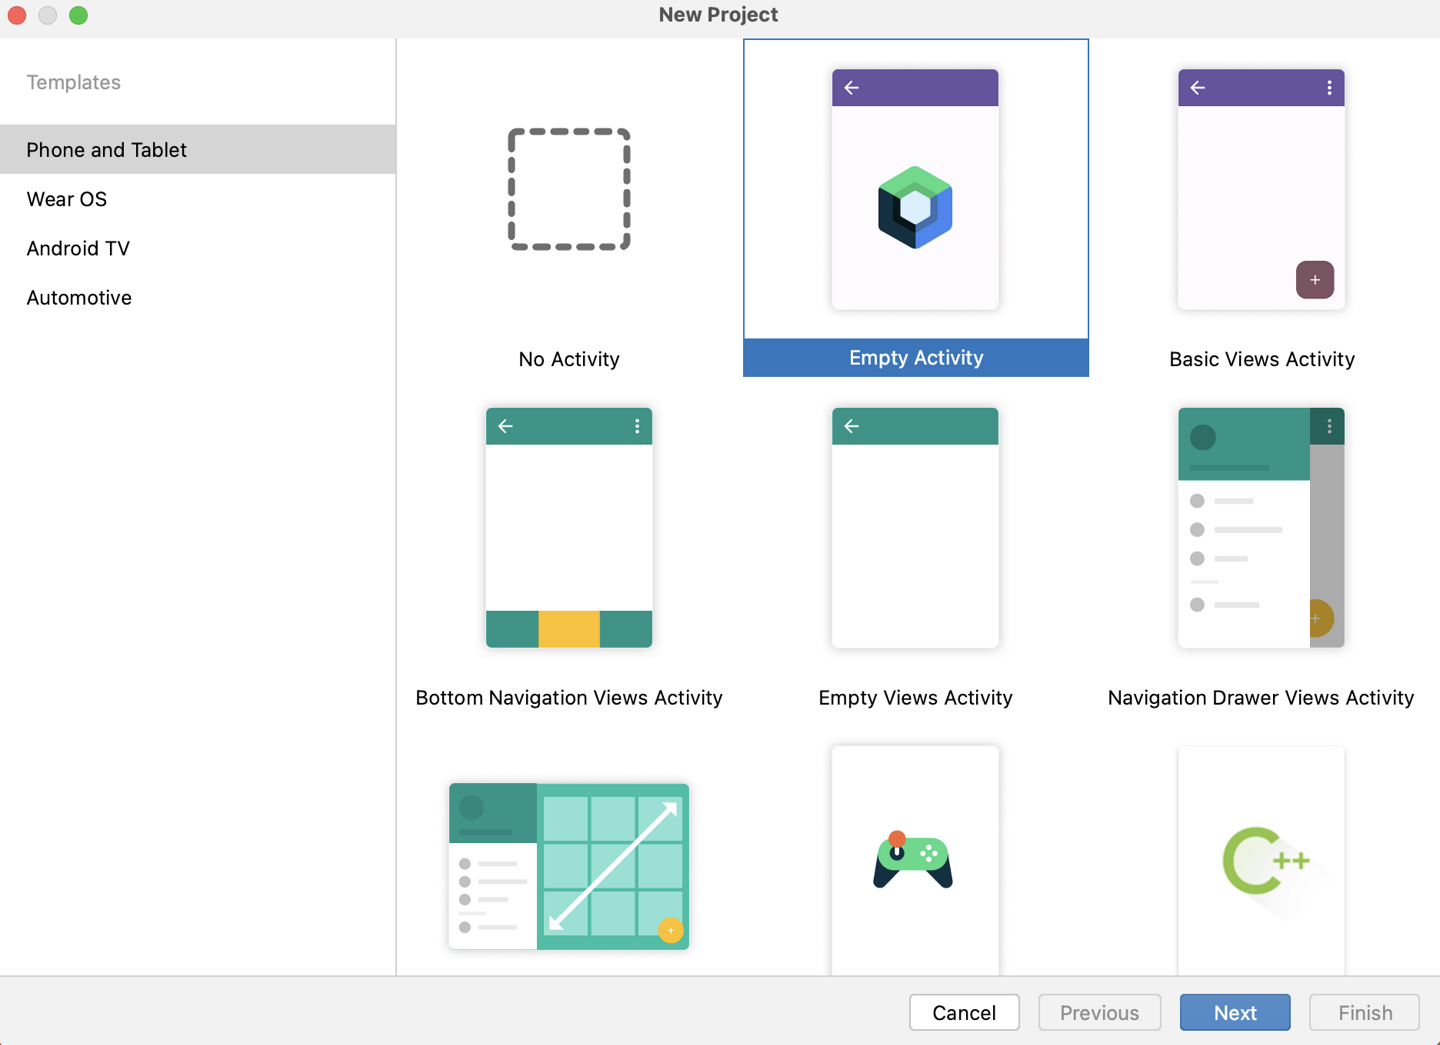
Task: Click the yellow FAB in Navigation Drawer preview
Action: point(1318,619)
